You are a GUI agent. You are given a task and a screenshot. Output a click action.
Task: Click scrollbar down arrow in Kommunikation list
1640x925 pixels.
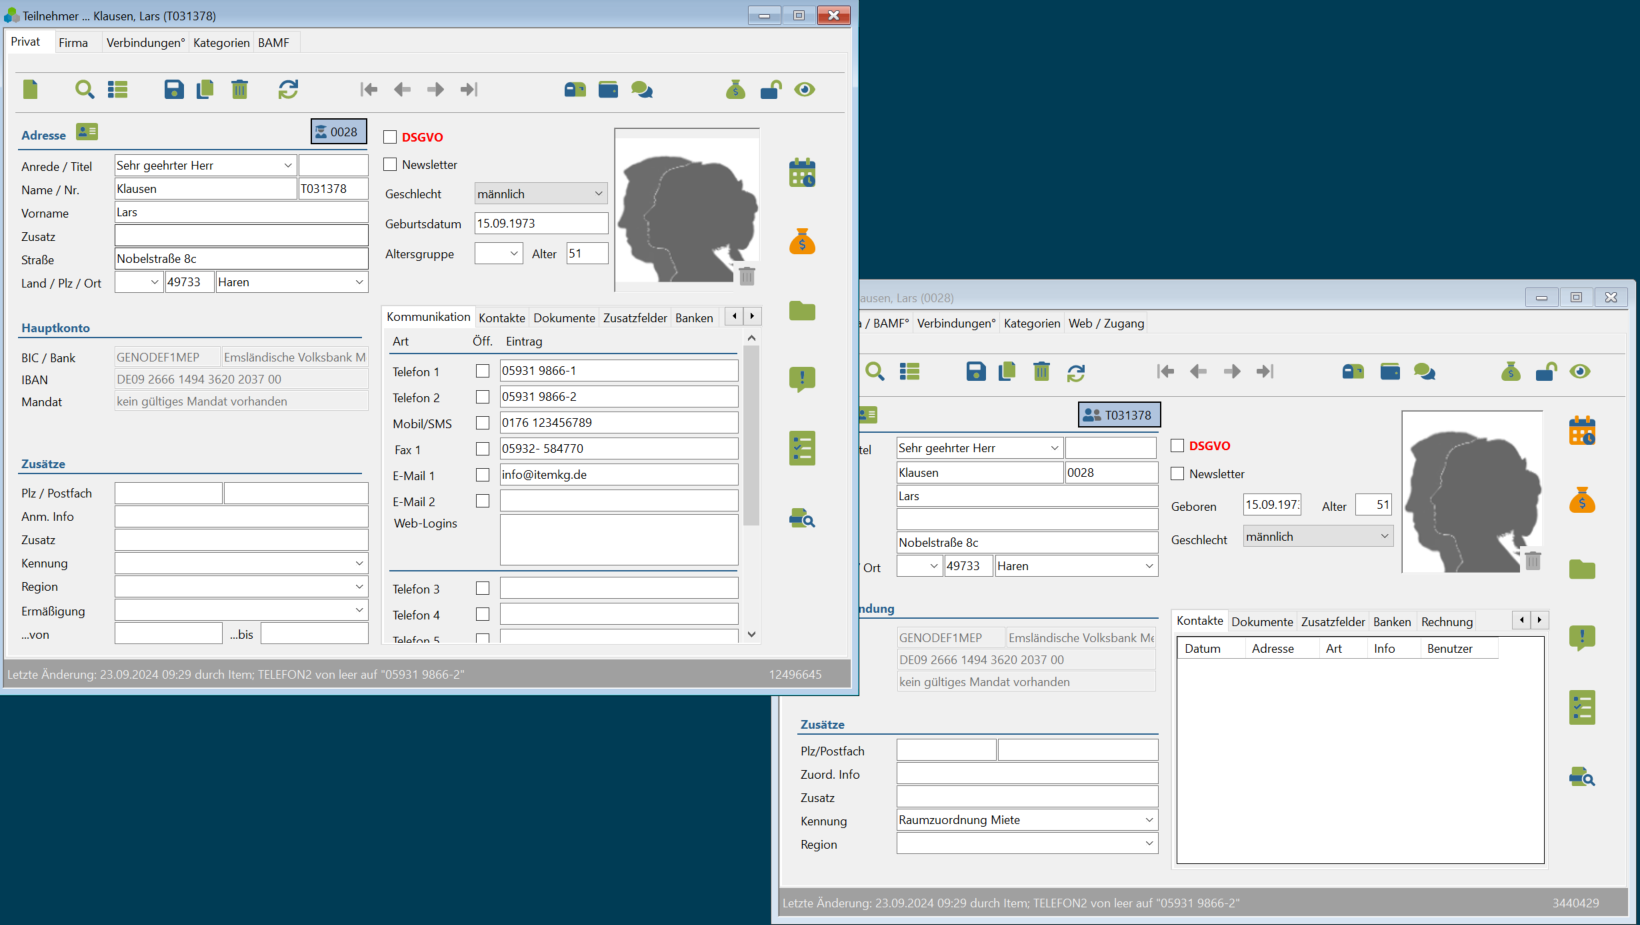pos(752,634)
